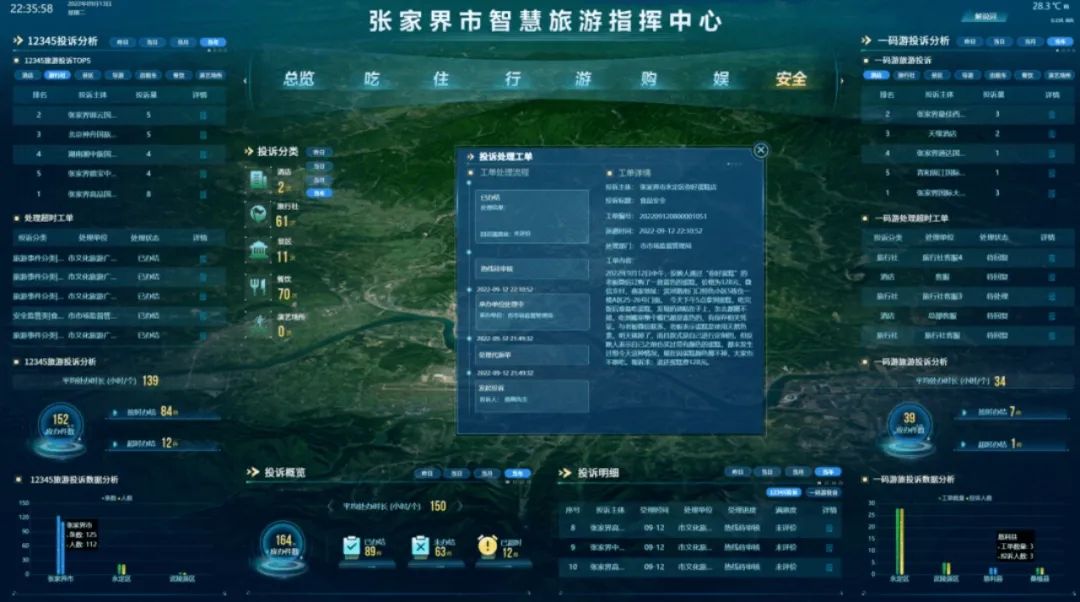Switch to the 一码游板块 tab in 投诉明细
1080x602 pixels.
pyautogui.click(x=823, y=490)
